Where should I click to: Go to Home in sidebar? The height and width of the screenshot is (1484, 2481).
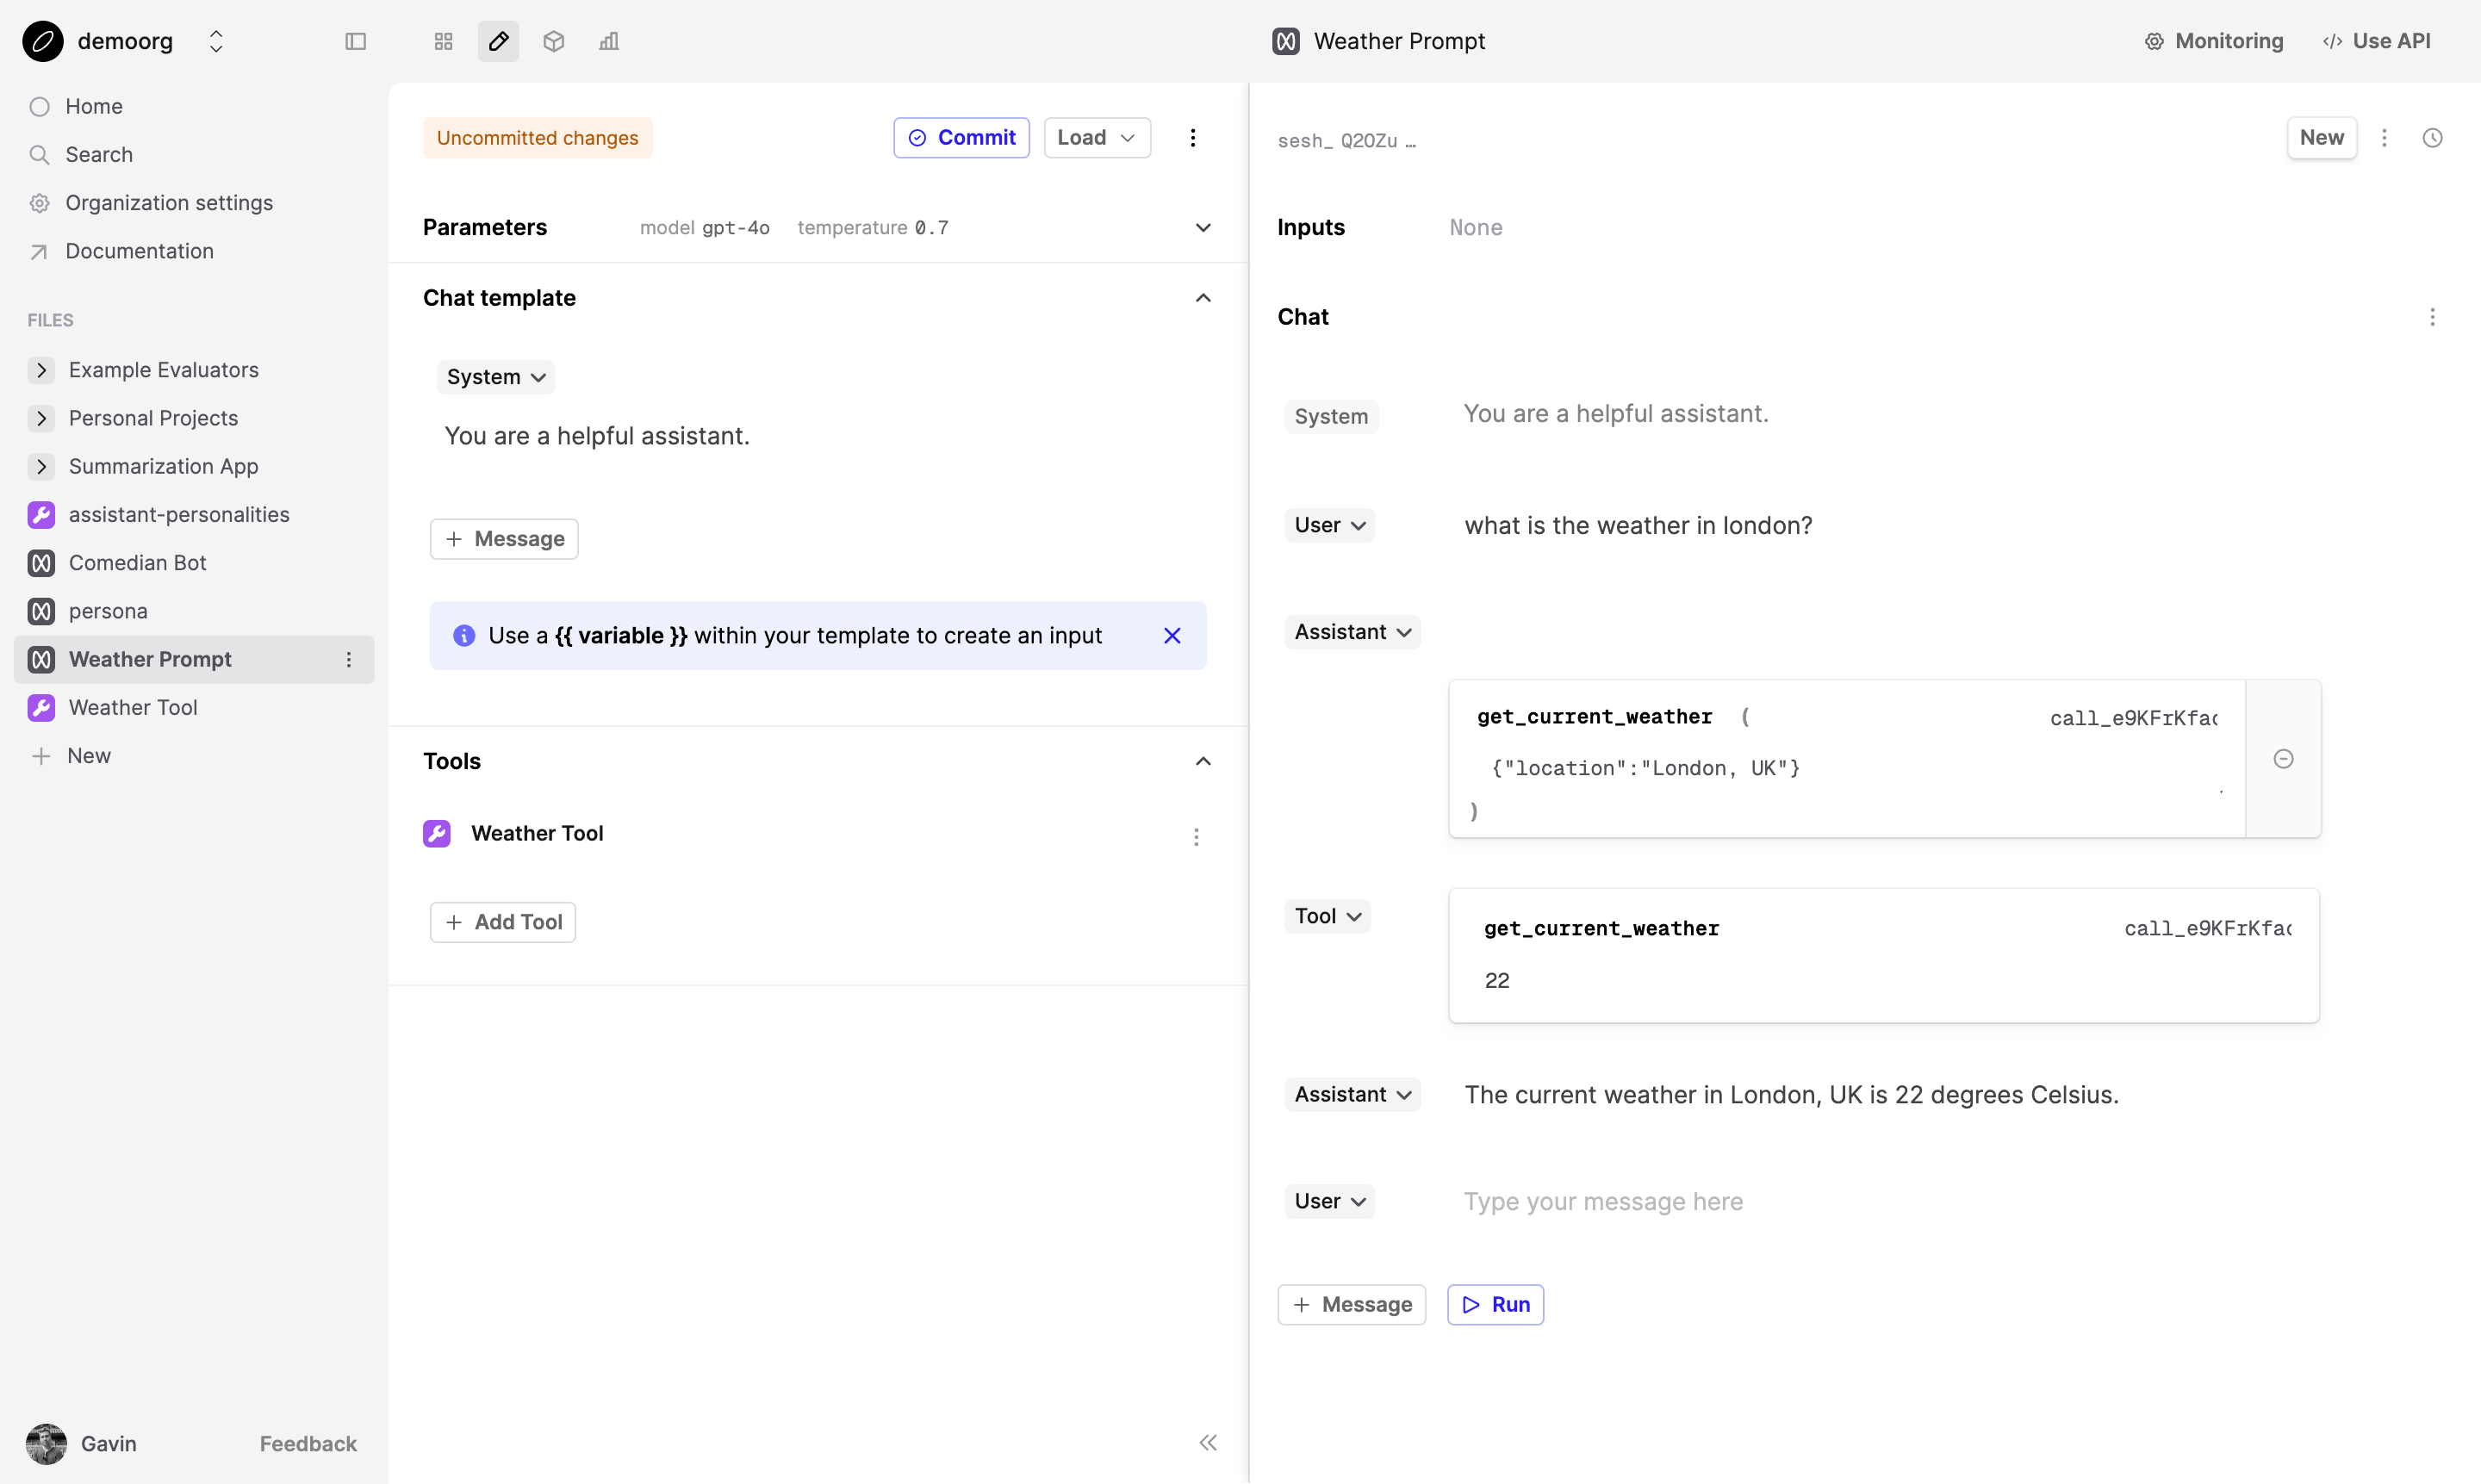[94, 106]
